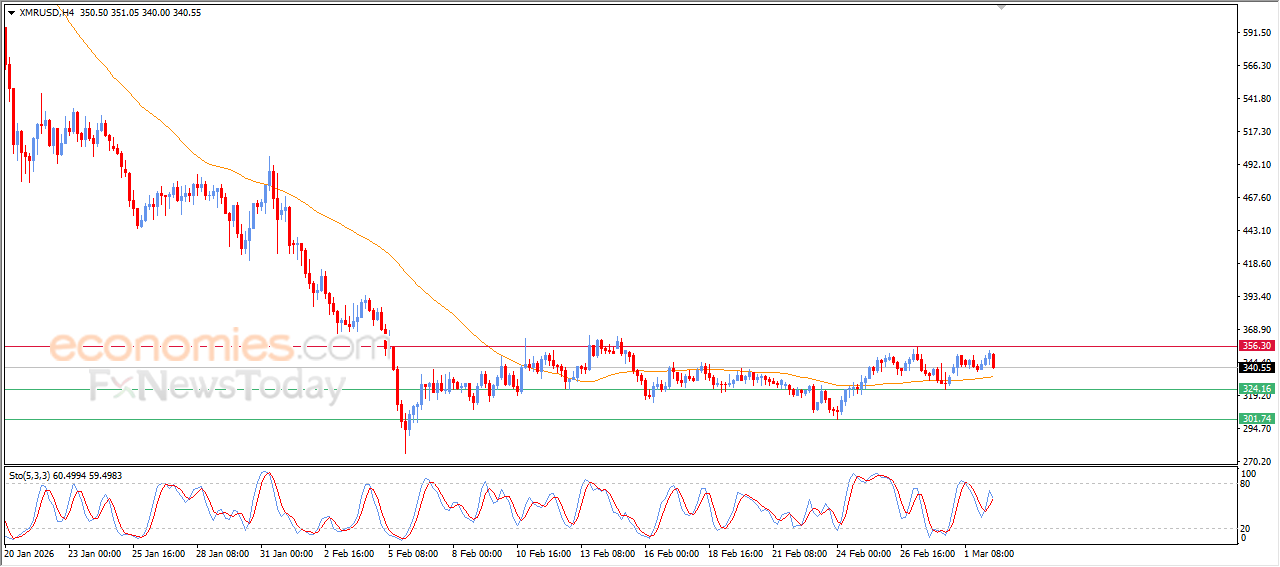Select the green 324.16 level label

[x=1256, y=389]
